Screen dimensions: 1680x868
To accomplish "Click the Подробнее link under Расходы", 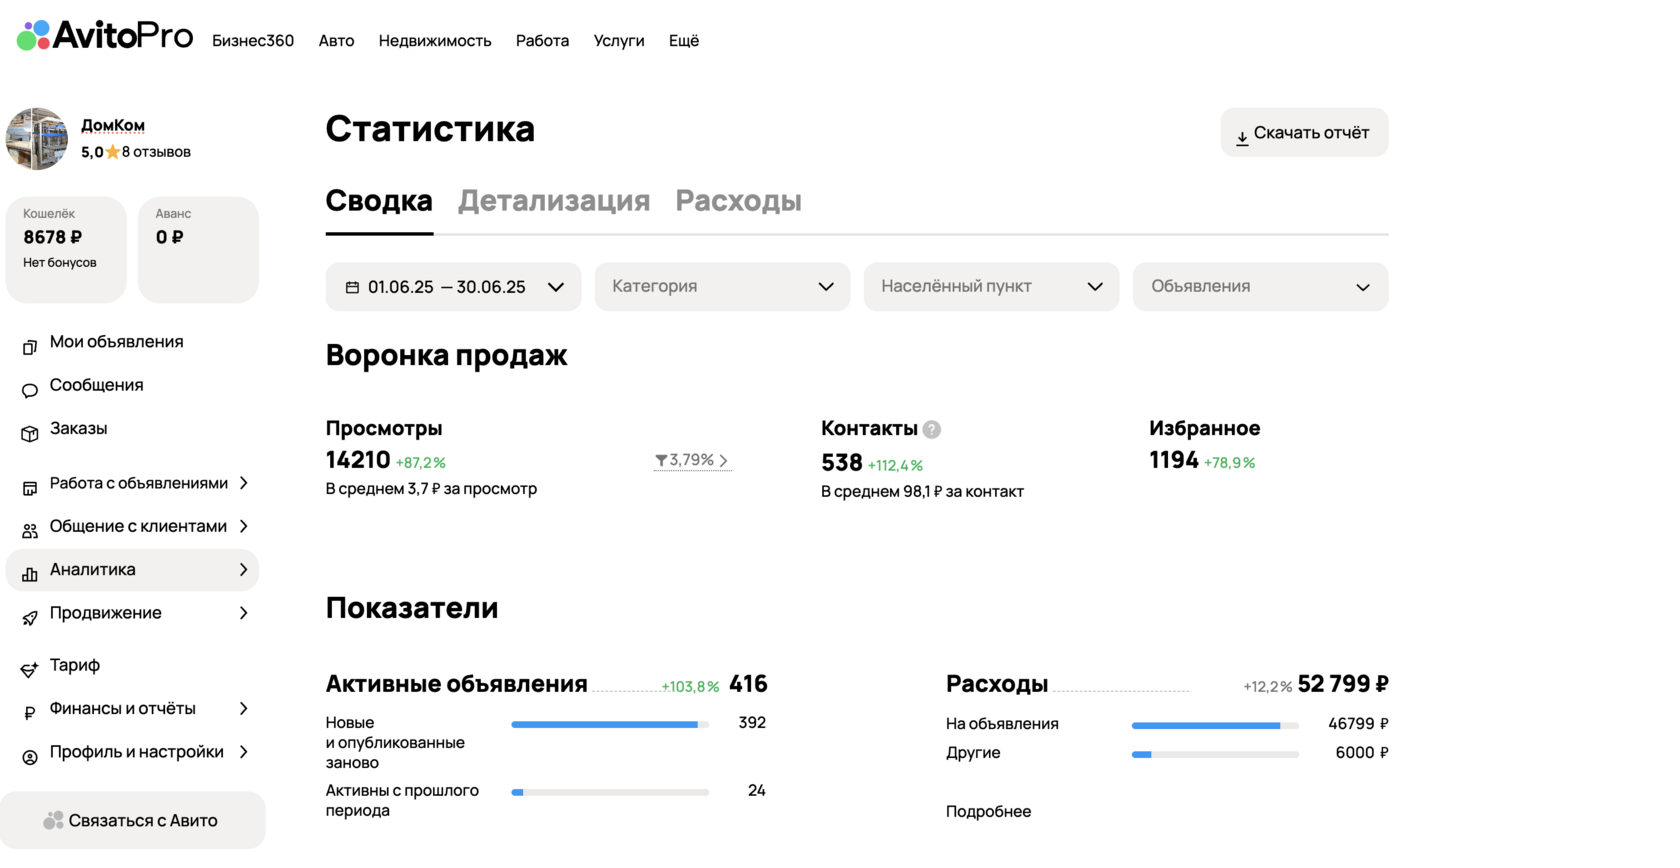I will click(988, 811).
